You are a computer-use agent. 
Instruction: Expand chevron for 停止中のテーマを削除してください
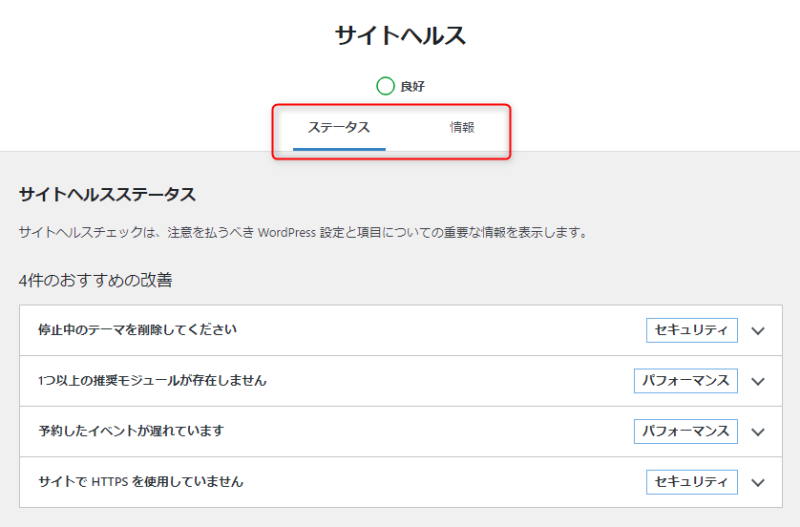pyautogui.click(x=757, y=331)
